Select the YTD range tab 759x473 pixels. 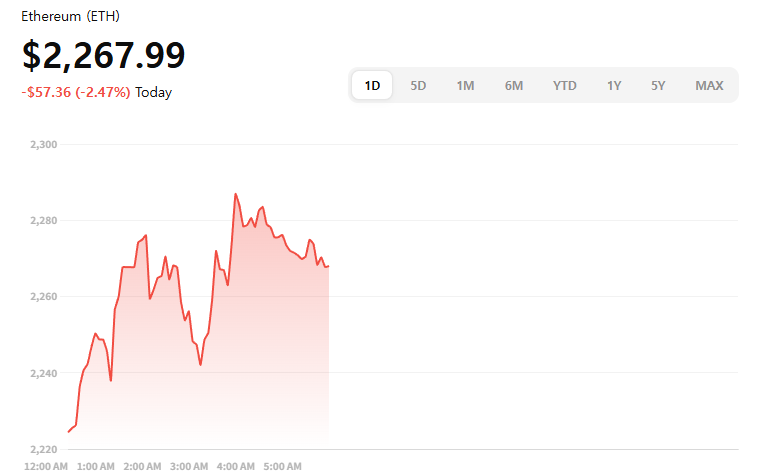(x=565, y=86)
